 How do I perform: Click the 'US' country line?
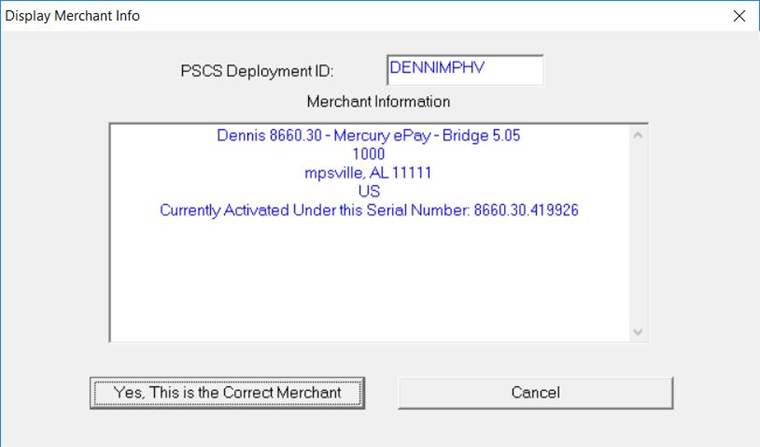[369, 192]
